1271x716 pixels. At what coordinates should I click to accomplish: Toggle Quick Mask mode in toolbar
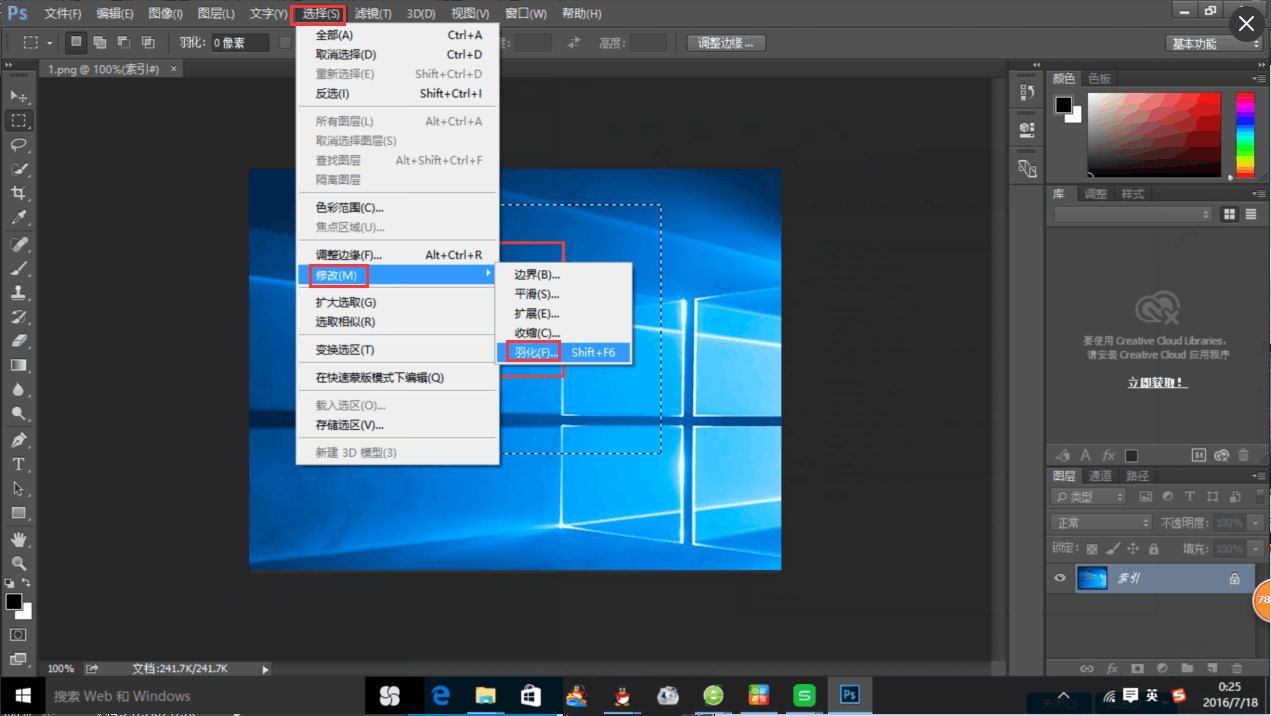click(x=18, y=635)
